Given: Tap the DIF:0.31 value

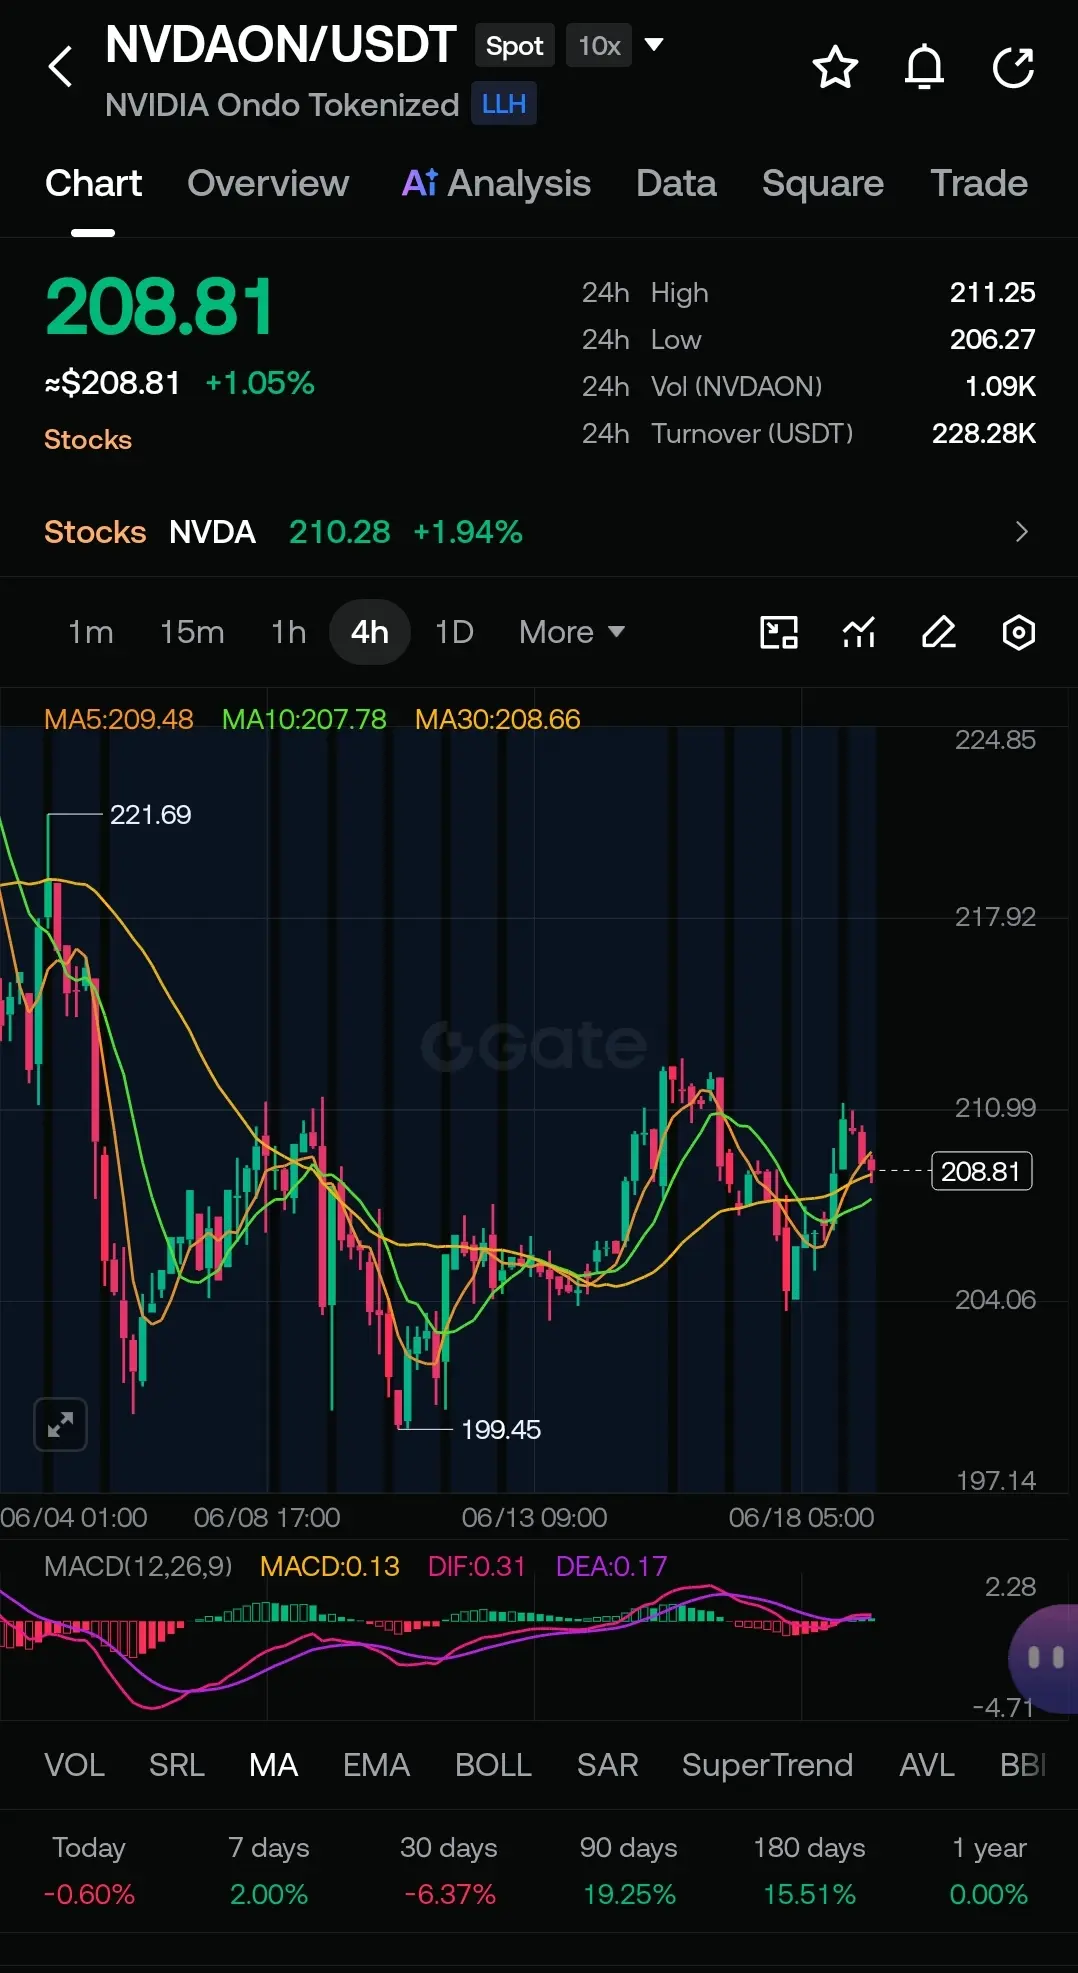Looking at the screenshot, I should (x=477, y=1566).
